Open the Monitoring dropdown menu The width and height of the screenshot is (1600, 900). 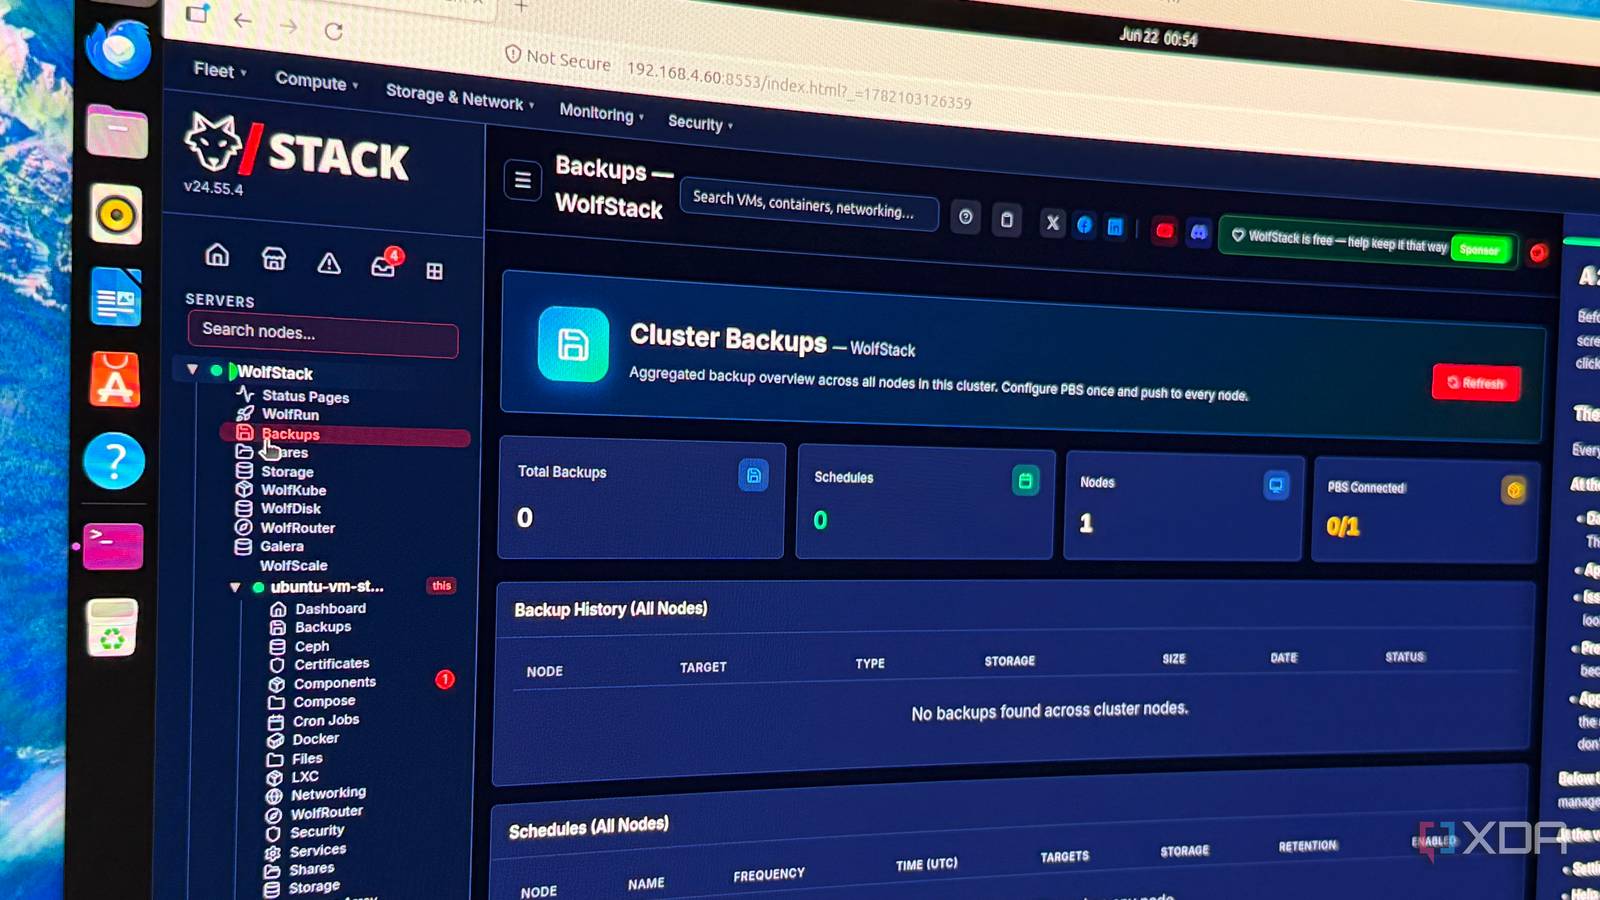601,113
